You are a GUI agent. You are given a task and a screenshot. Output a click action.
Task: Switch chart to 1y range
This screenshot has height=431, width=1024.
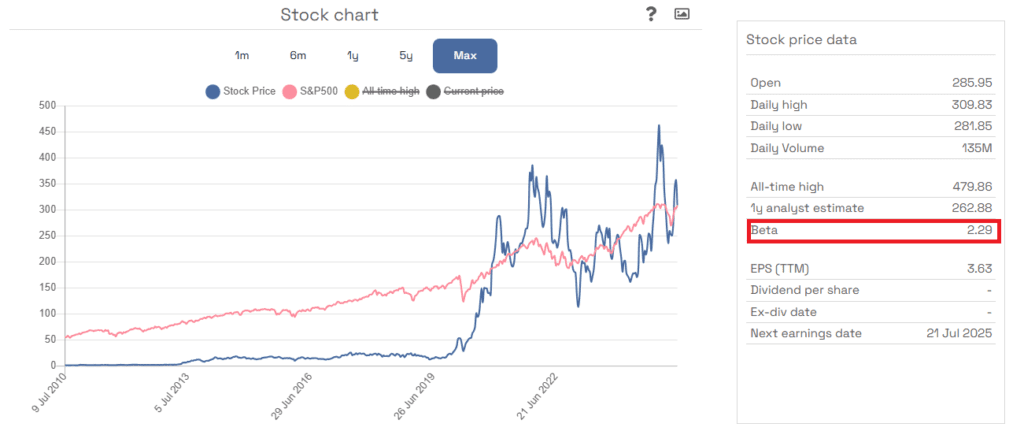coord(352,55)
